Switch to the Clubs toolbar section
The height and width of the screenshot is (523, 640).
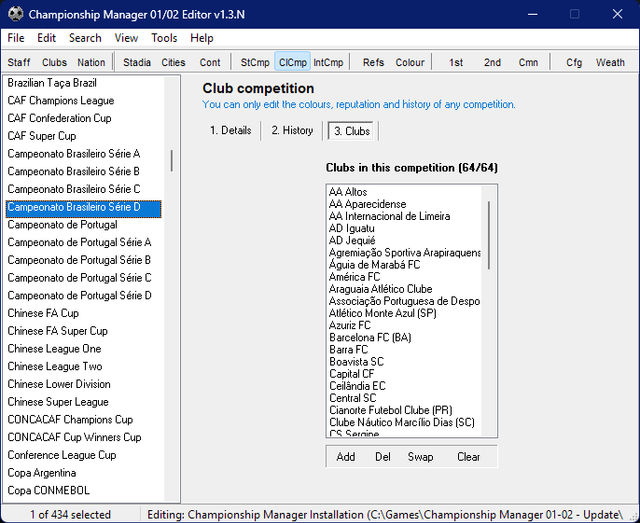[x=54, y=62]
